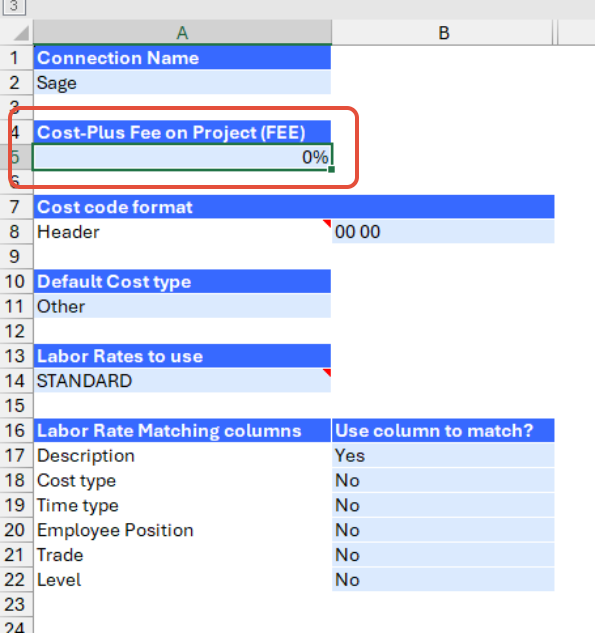Click the comment indicator on STANDARD cell
Screen dimensions: 595x633
pos(327,373)
